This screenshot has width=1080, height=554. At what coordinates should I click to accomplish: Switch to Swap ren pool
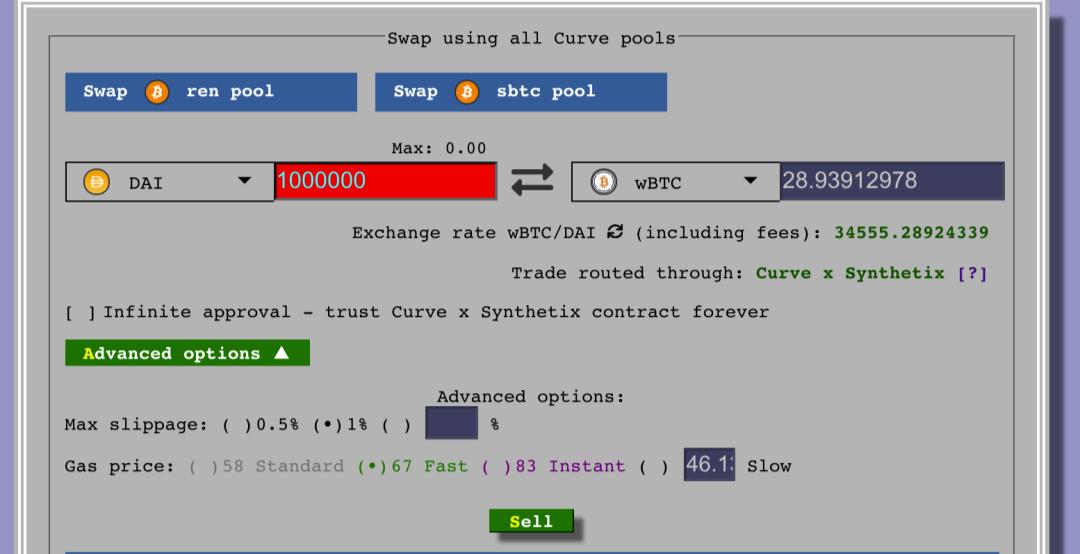pos(211,92)
